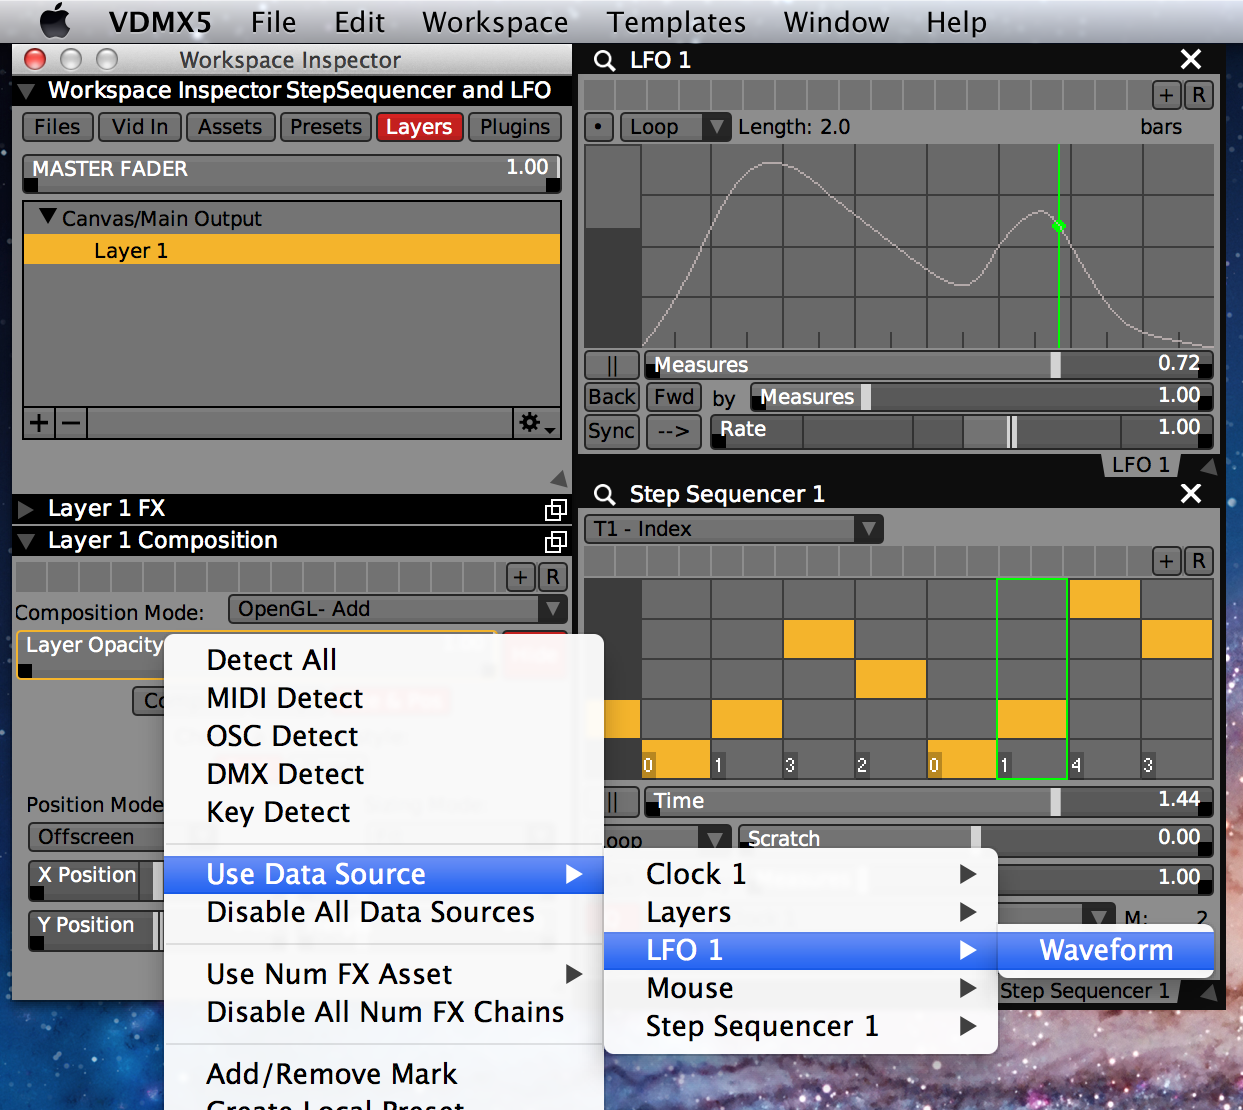This screenshot has height=1110, width=1243.
Task: Click the Y Position field
Action: [x=95, y=929]
